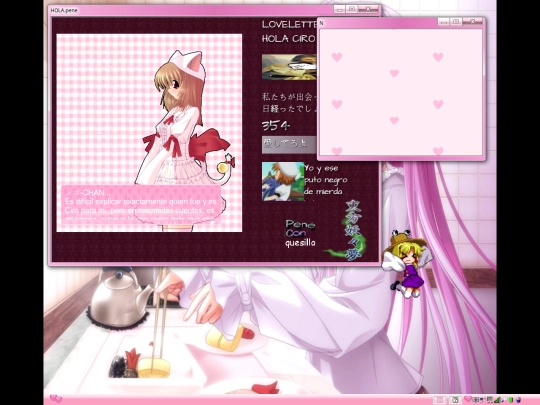Open the green battery tray icon
Screen dimensions: 540x405
point(510,399)
